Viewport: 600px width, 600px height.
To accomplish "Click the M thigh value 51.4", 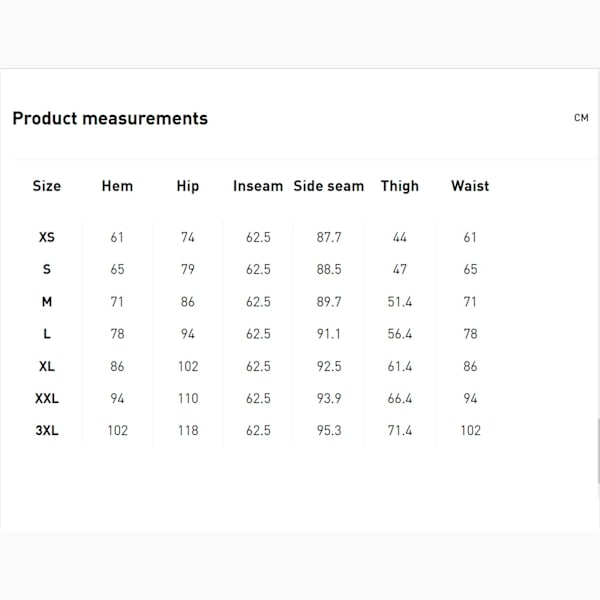I will click(400, 302).
